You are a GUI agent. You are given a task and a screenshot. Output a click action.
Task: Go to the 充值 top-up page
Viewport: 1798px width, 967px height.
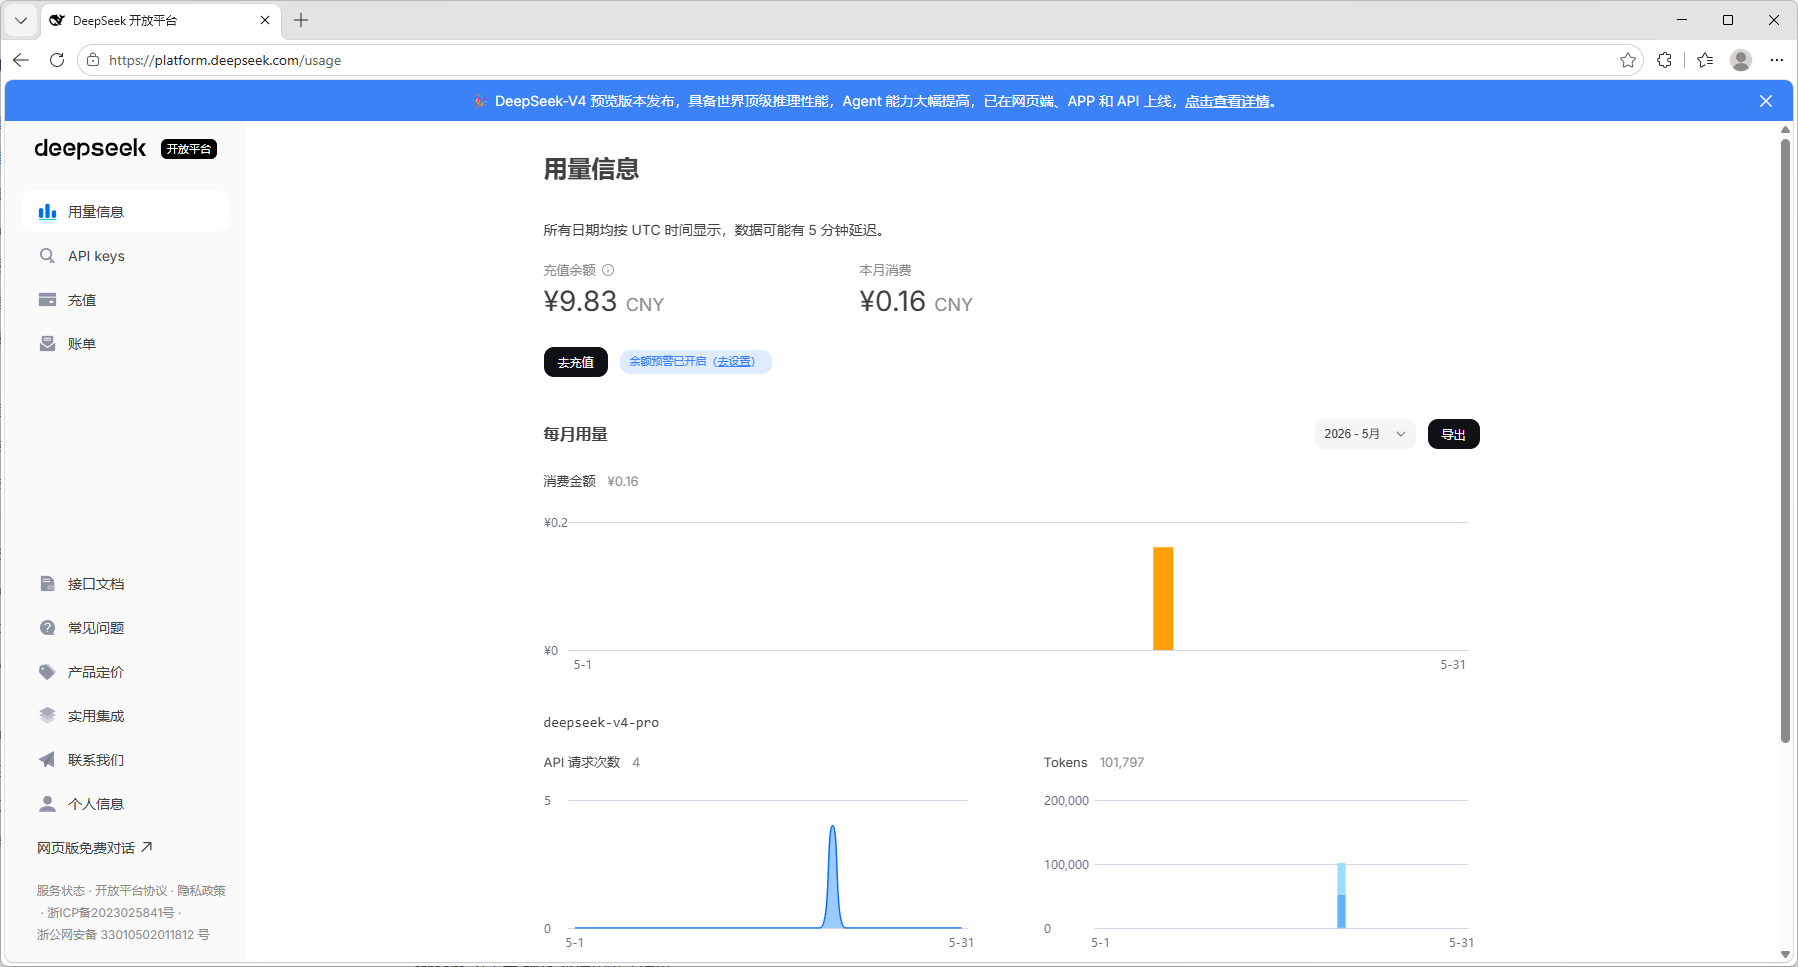[125, 300]
